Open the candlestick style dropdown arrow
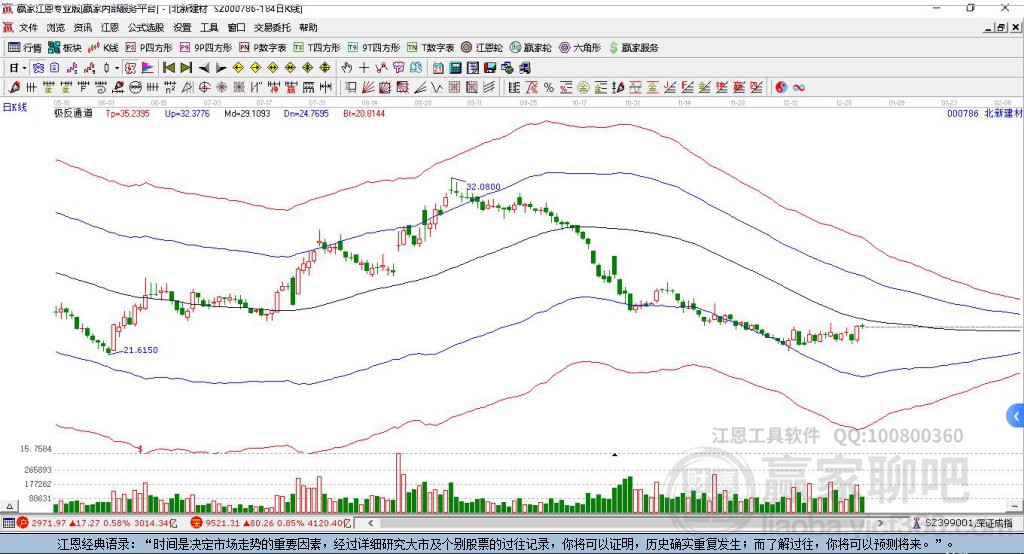Image resolution: width=1024 pixels, height=554 pixels. tap(117, 68)
